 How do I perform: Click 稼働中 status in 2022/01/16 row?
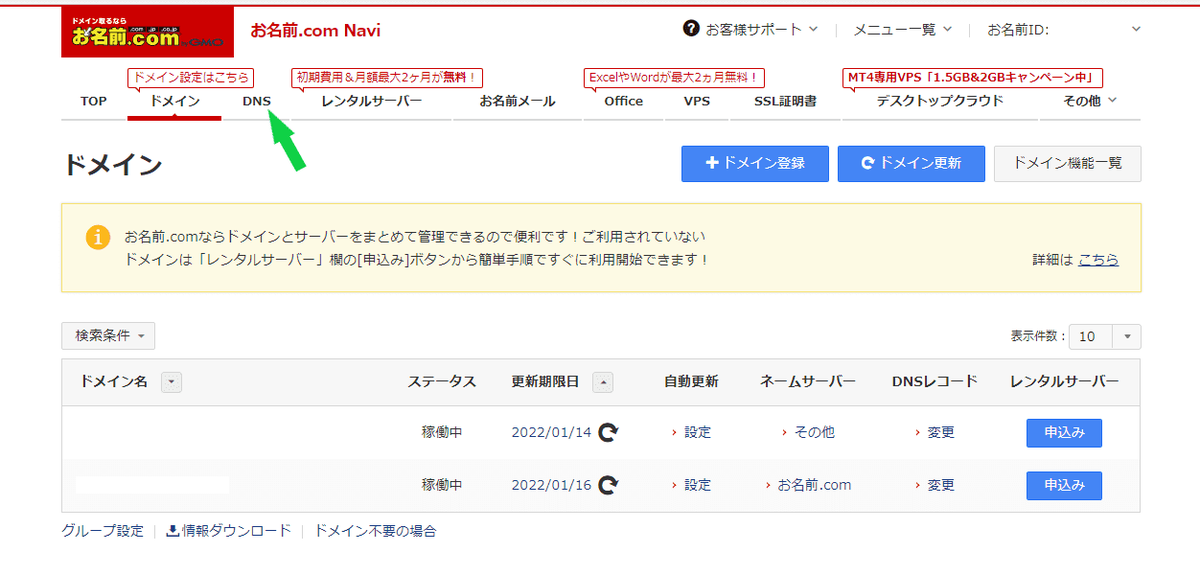pos(442,485)
